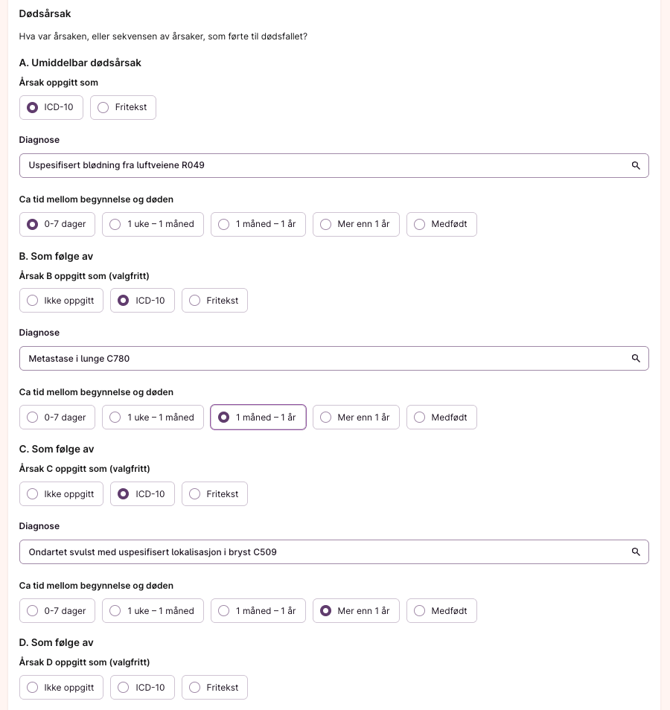Select Medfødt duration for immediate cause A
The width and height of the screenshot is (670, 710).
(x=441, y=225)
